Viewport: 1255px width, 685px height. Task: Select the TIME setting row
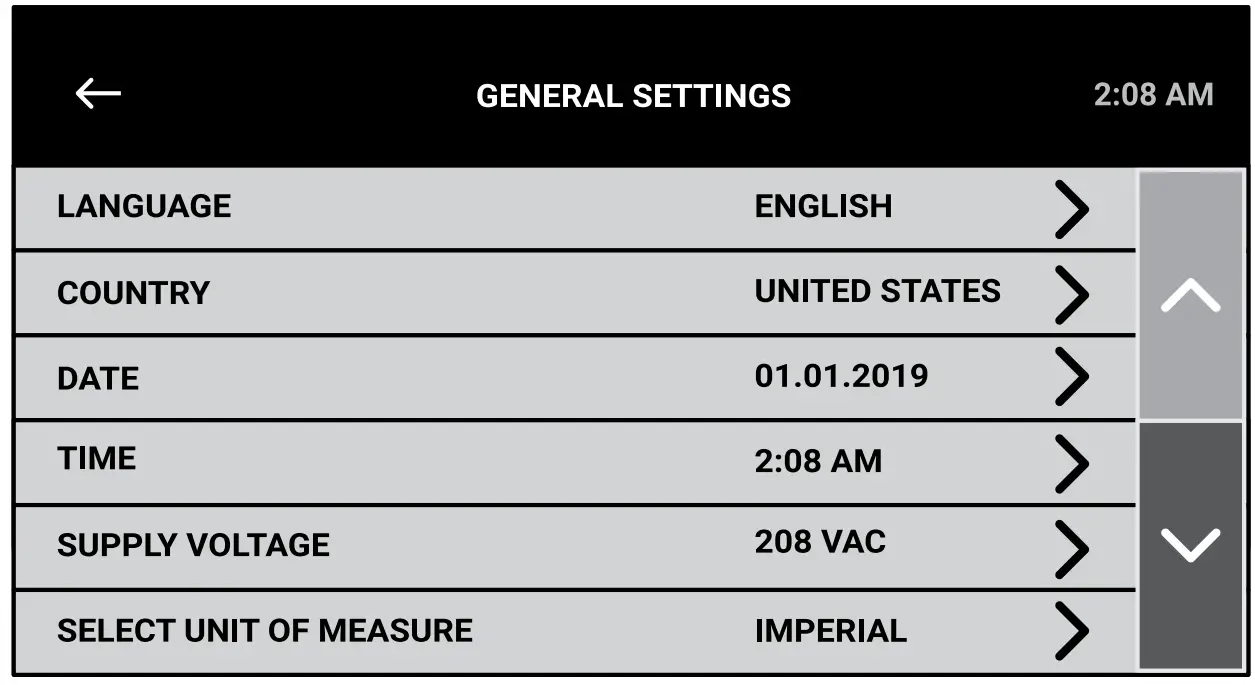coord(400,462)
